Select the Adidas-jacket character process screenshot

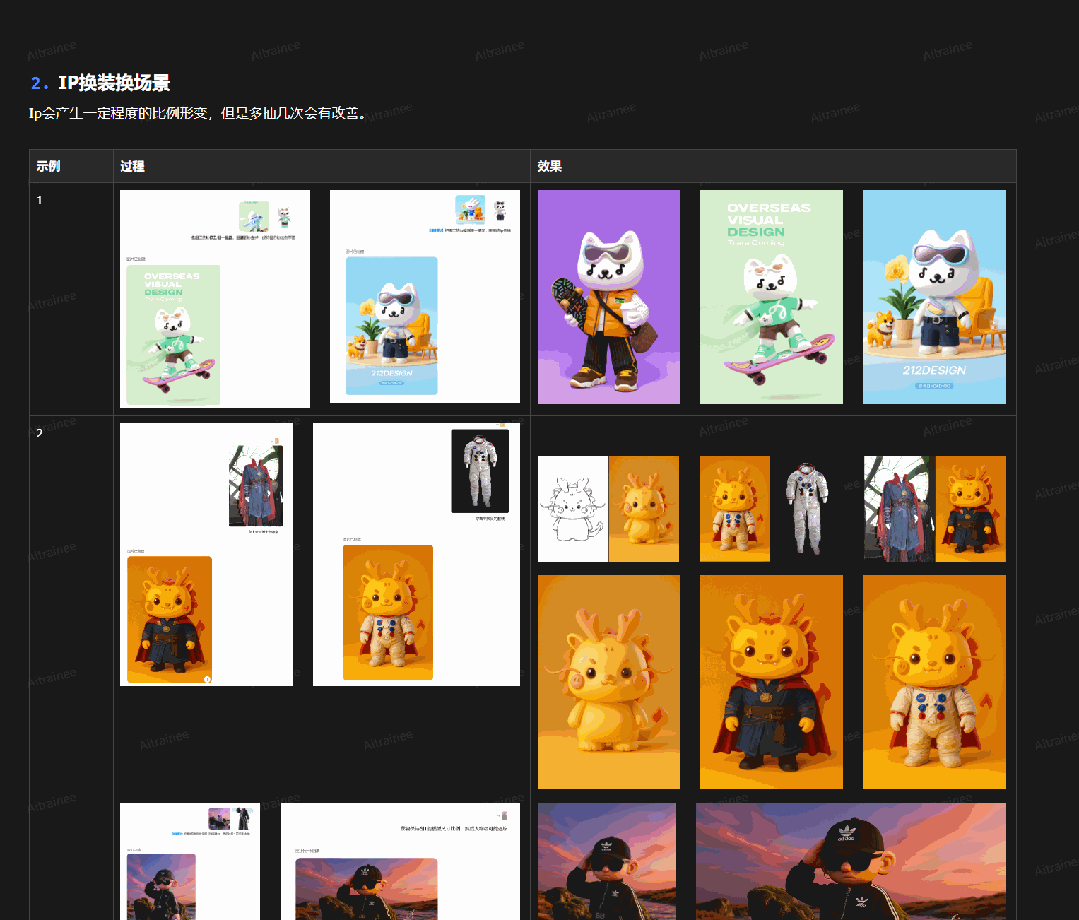pyautogui.click(x=189, y=860)
